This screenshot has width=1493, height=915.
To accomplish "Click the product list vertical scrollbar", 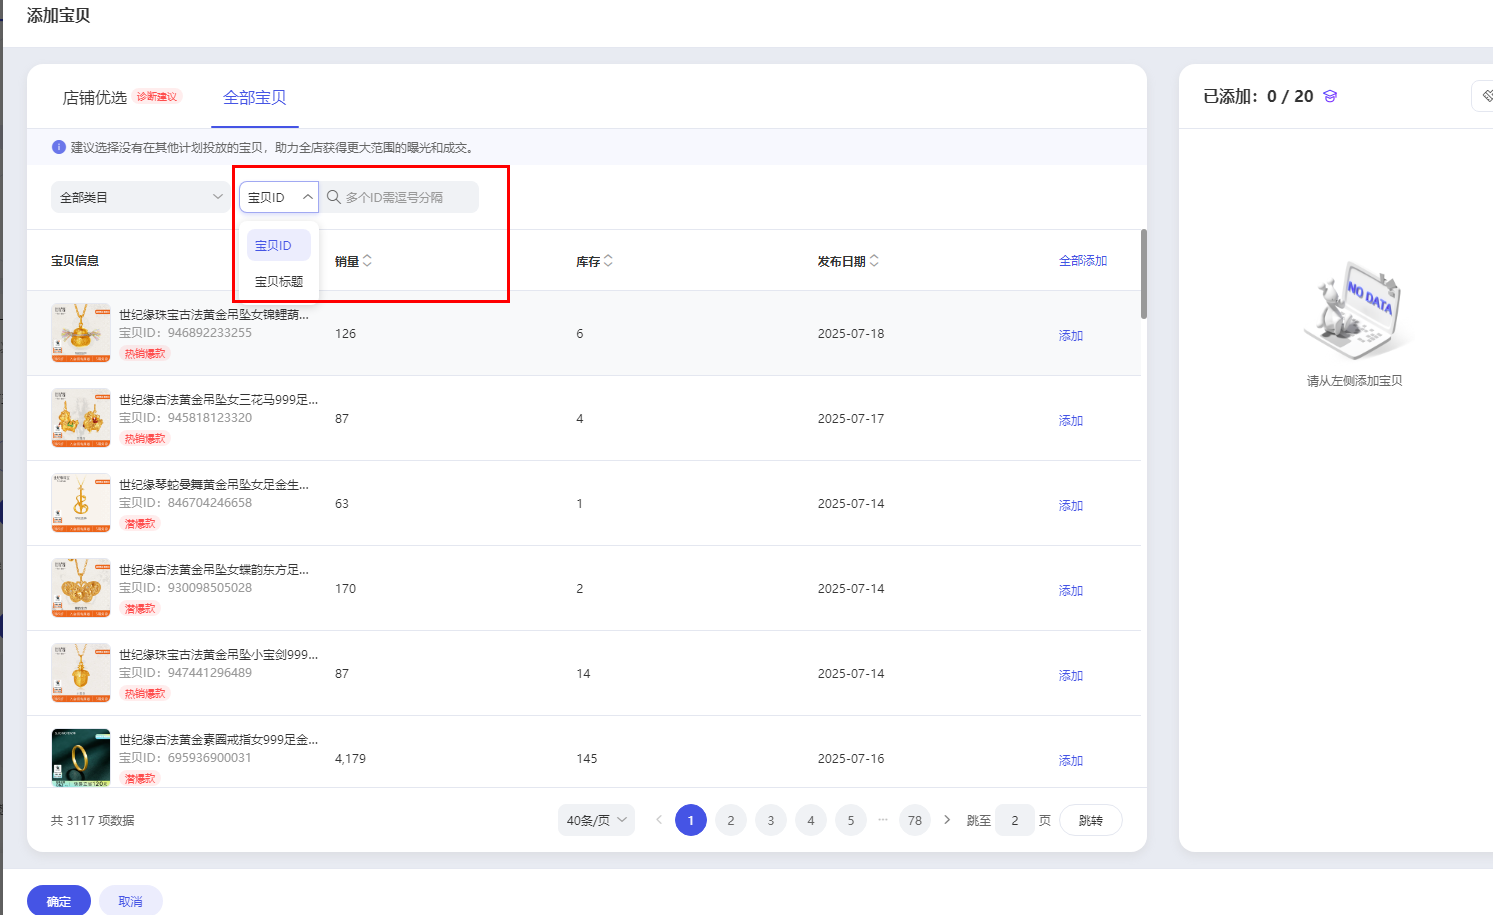I will coord(1143,275).
